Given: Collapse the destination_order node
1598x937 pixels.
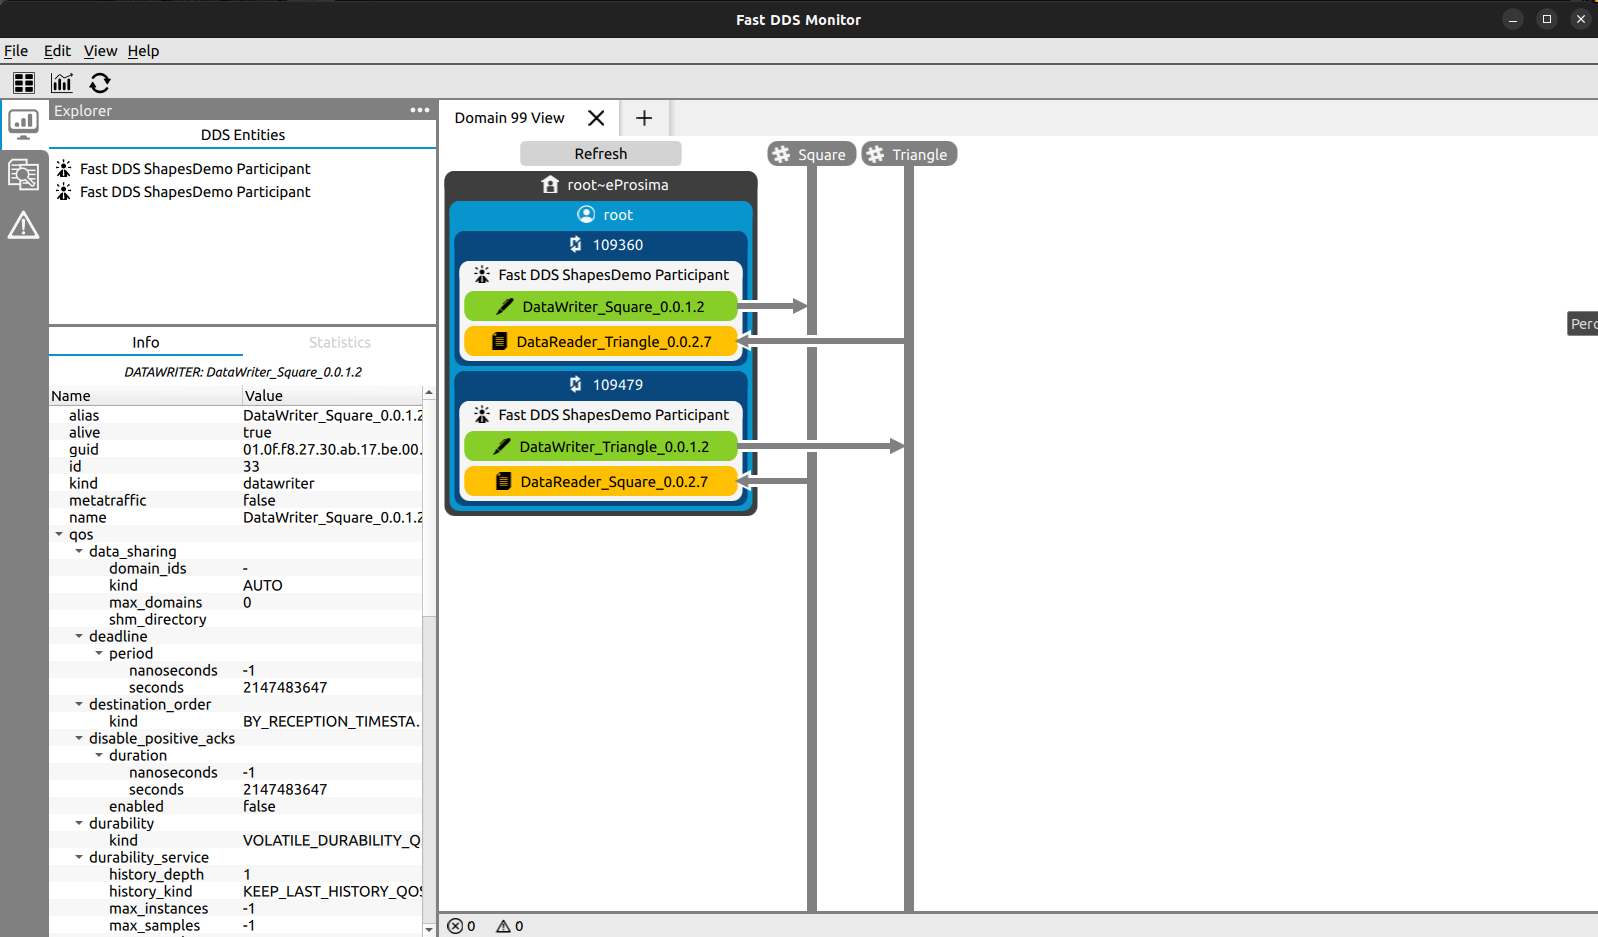Looking at the screenshot, I should click(x=79, y=704).
